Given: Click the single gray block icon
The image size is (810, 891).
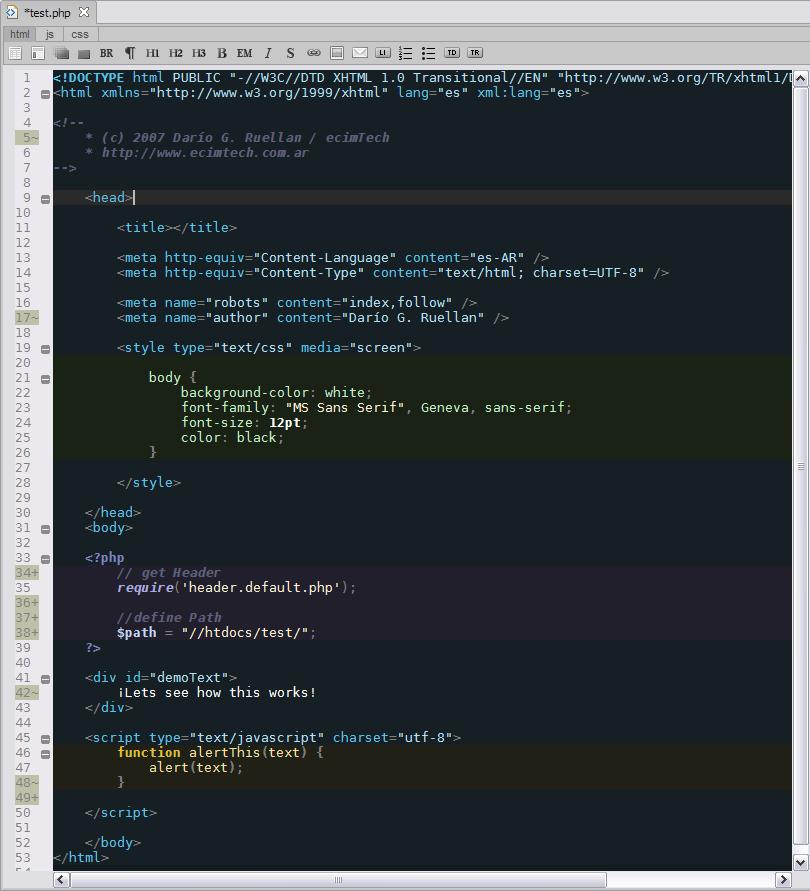Looking at the screenshot, I should click(84, 54).
